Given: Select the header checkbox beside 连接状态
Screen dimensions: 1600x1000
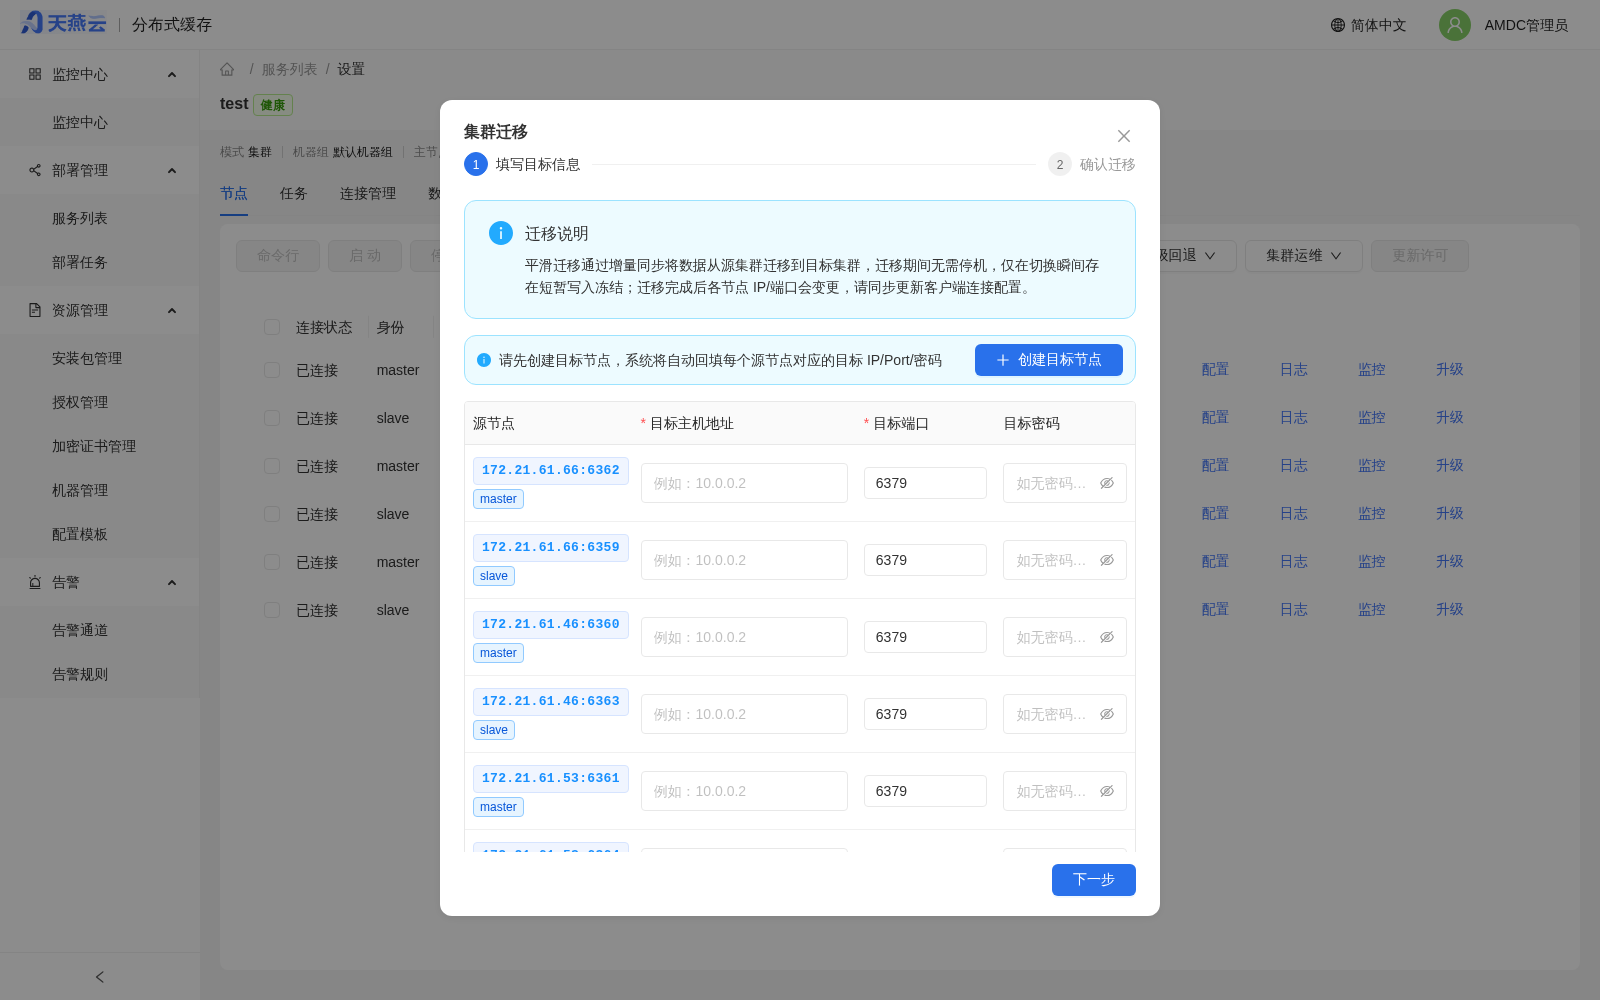Looking at the screenshot, I should 272,327.
